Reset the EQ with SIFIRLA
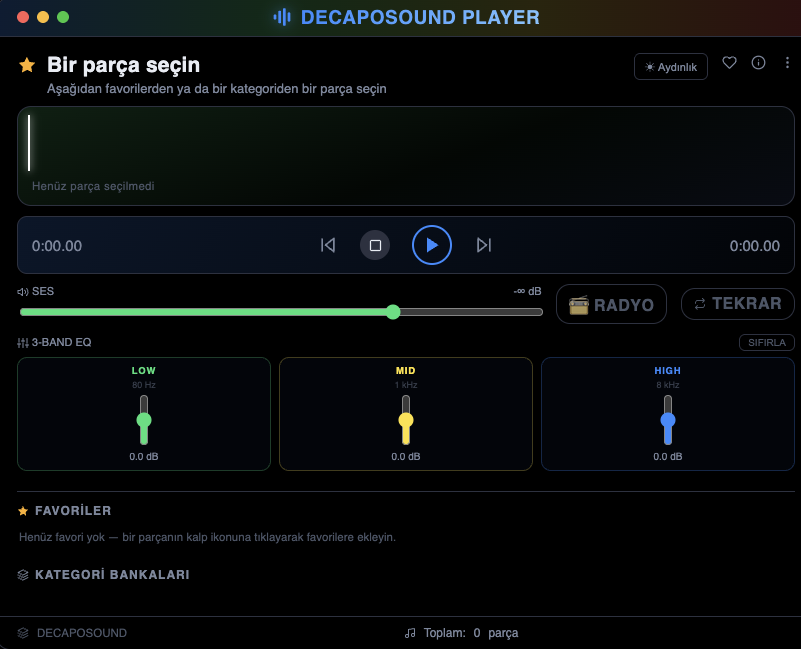801x649 pixels. click(767, 342)
